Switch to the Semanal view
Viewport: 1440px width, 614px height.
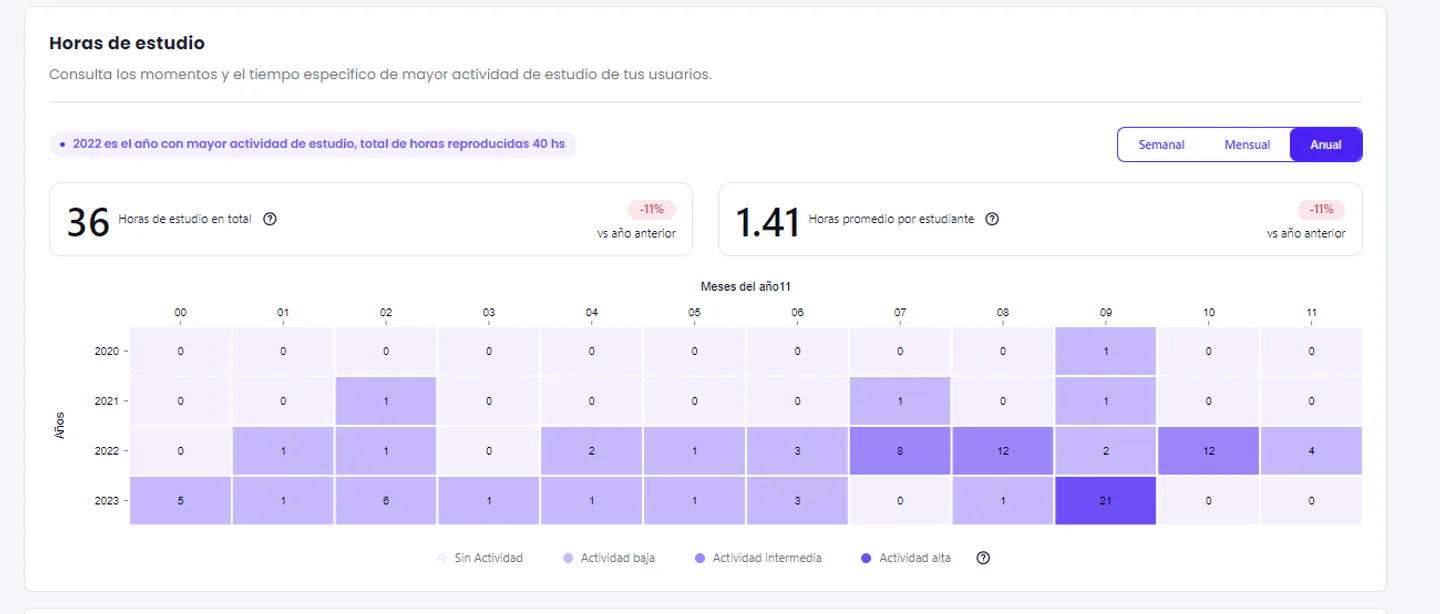(x=1161, y=145)
